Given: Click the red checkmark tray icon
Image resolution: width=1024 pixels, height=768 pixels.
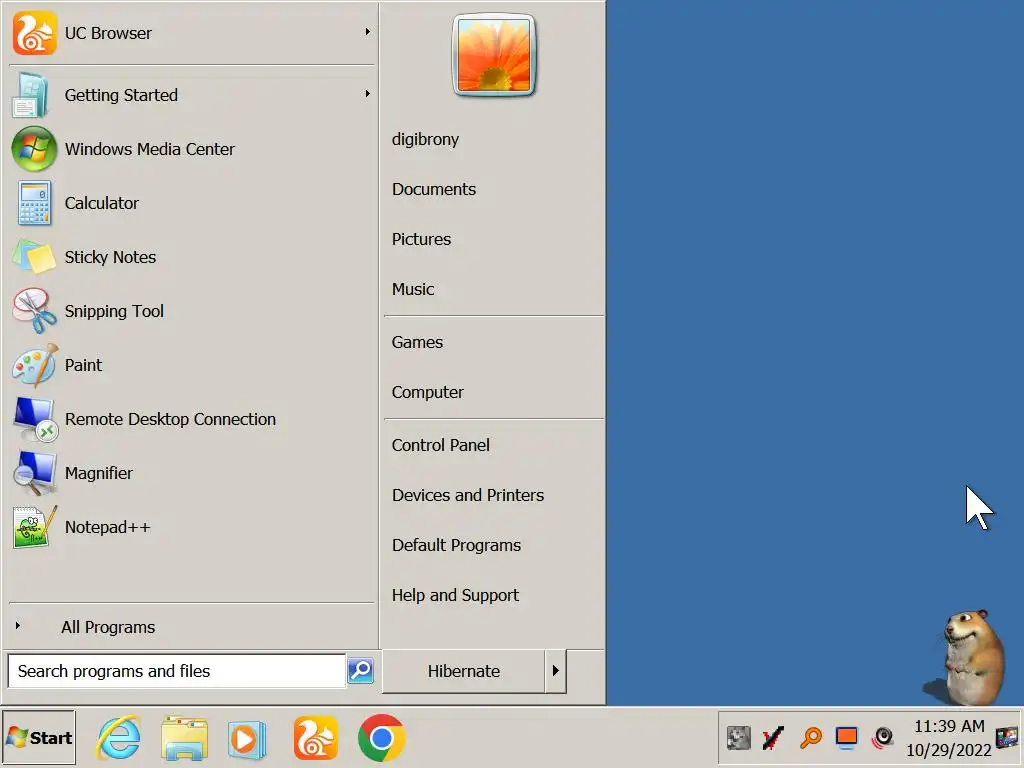Looking at the screenshot, I should click(x=773, y=738).
